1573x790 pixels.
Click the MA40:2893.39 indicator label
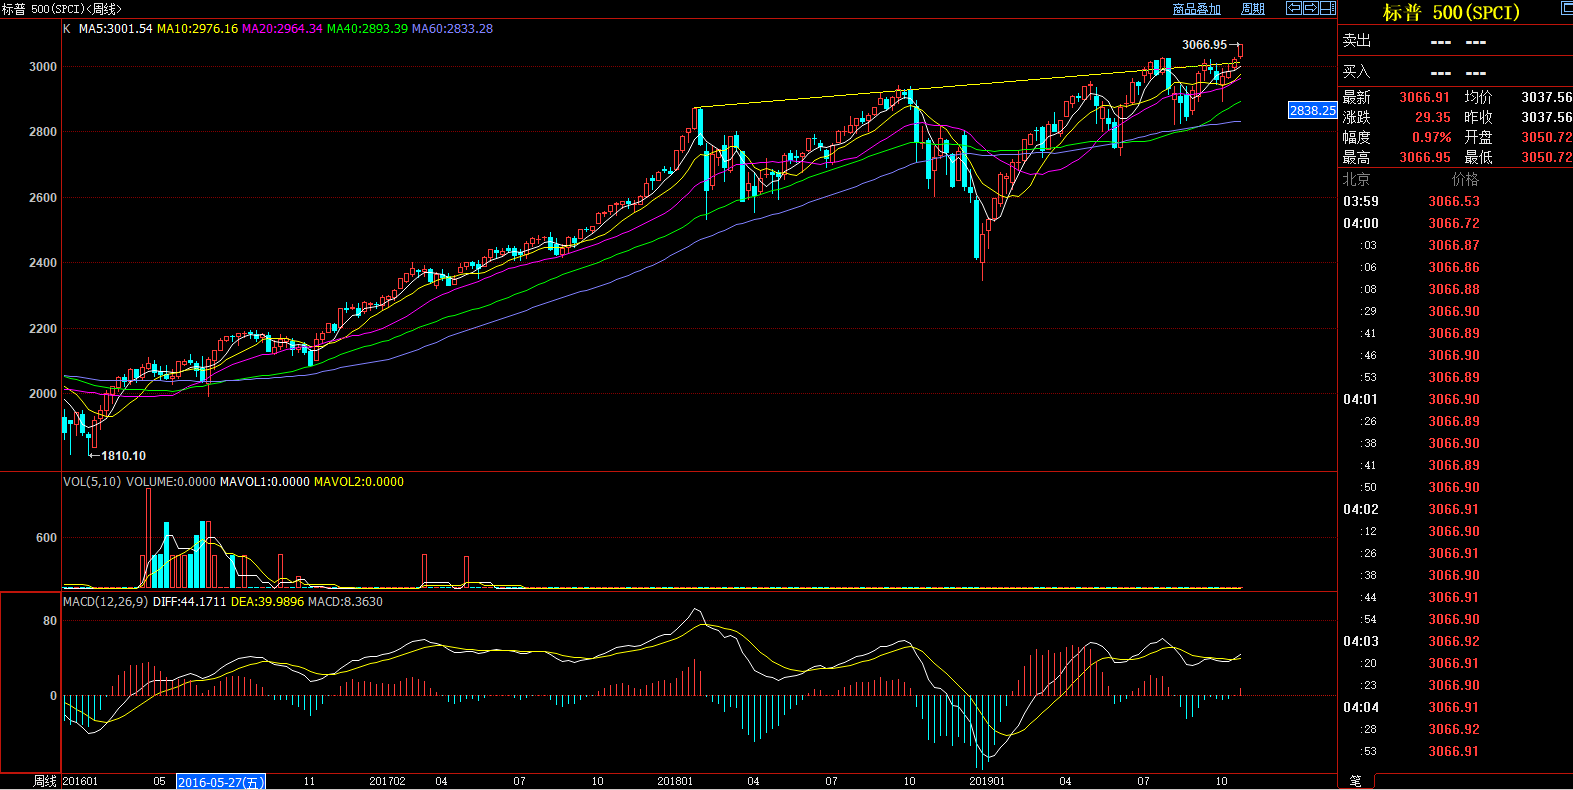coord(367,29)
